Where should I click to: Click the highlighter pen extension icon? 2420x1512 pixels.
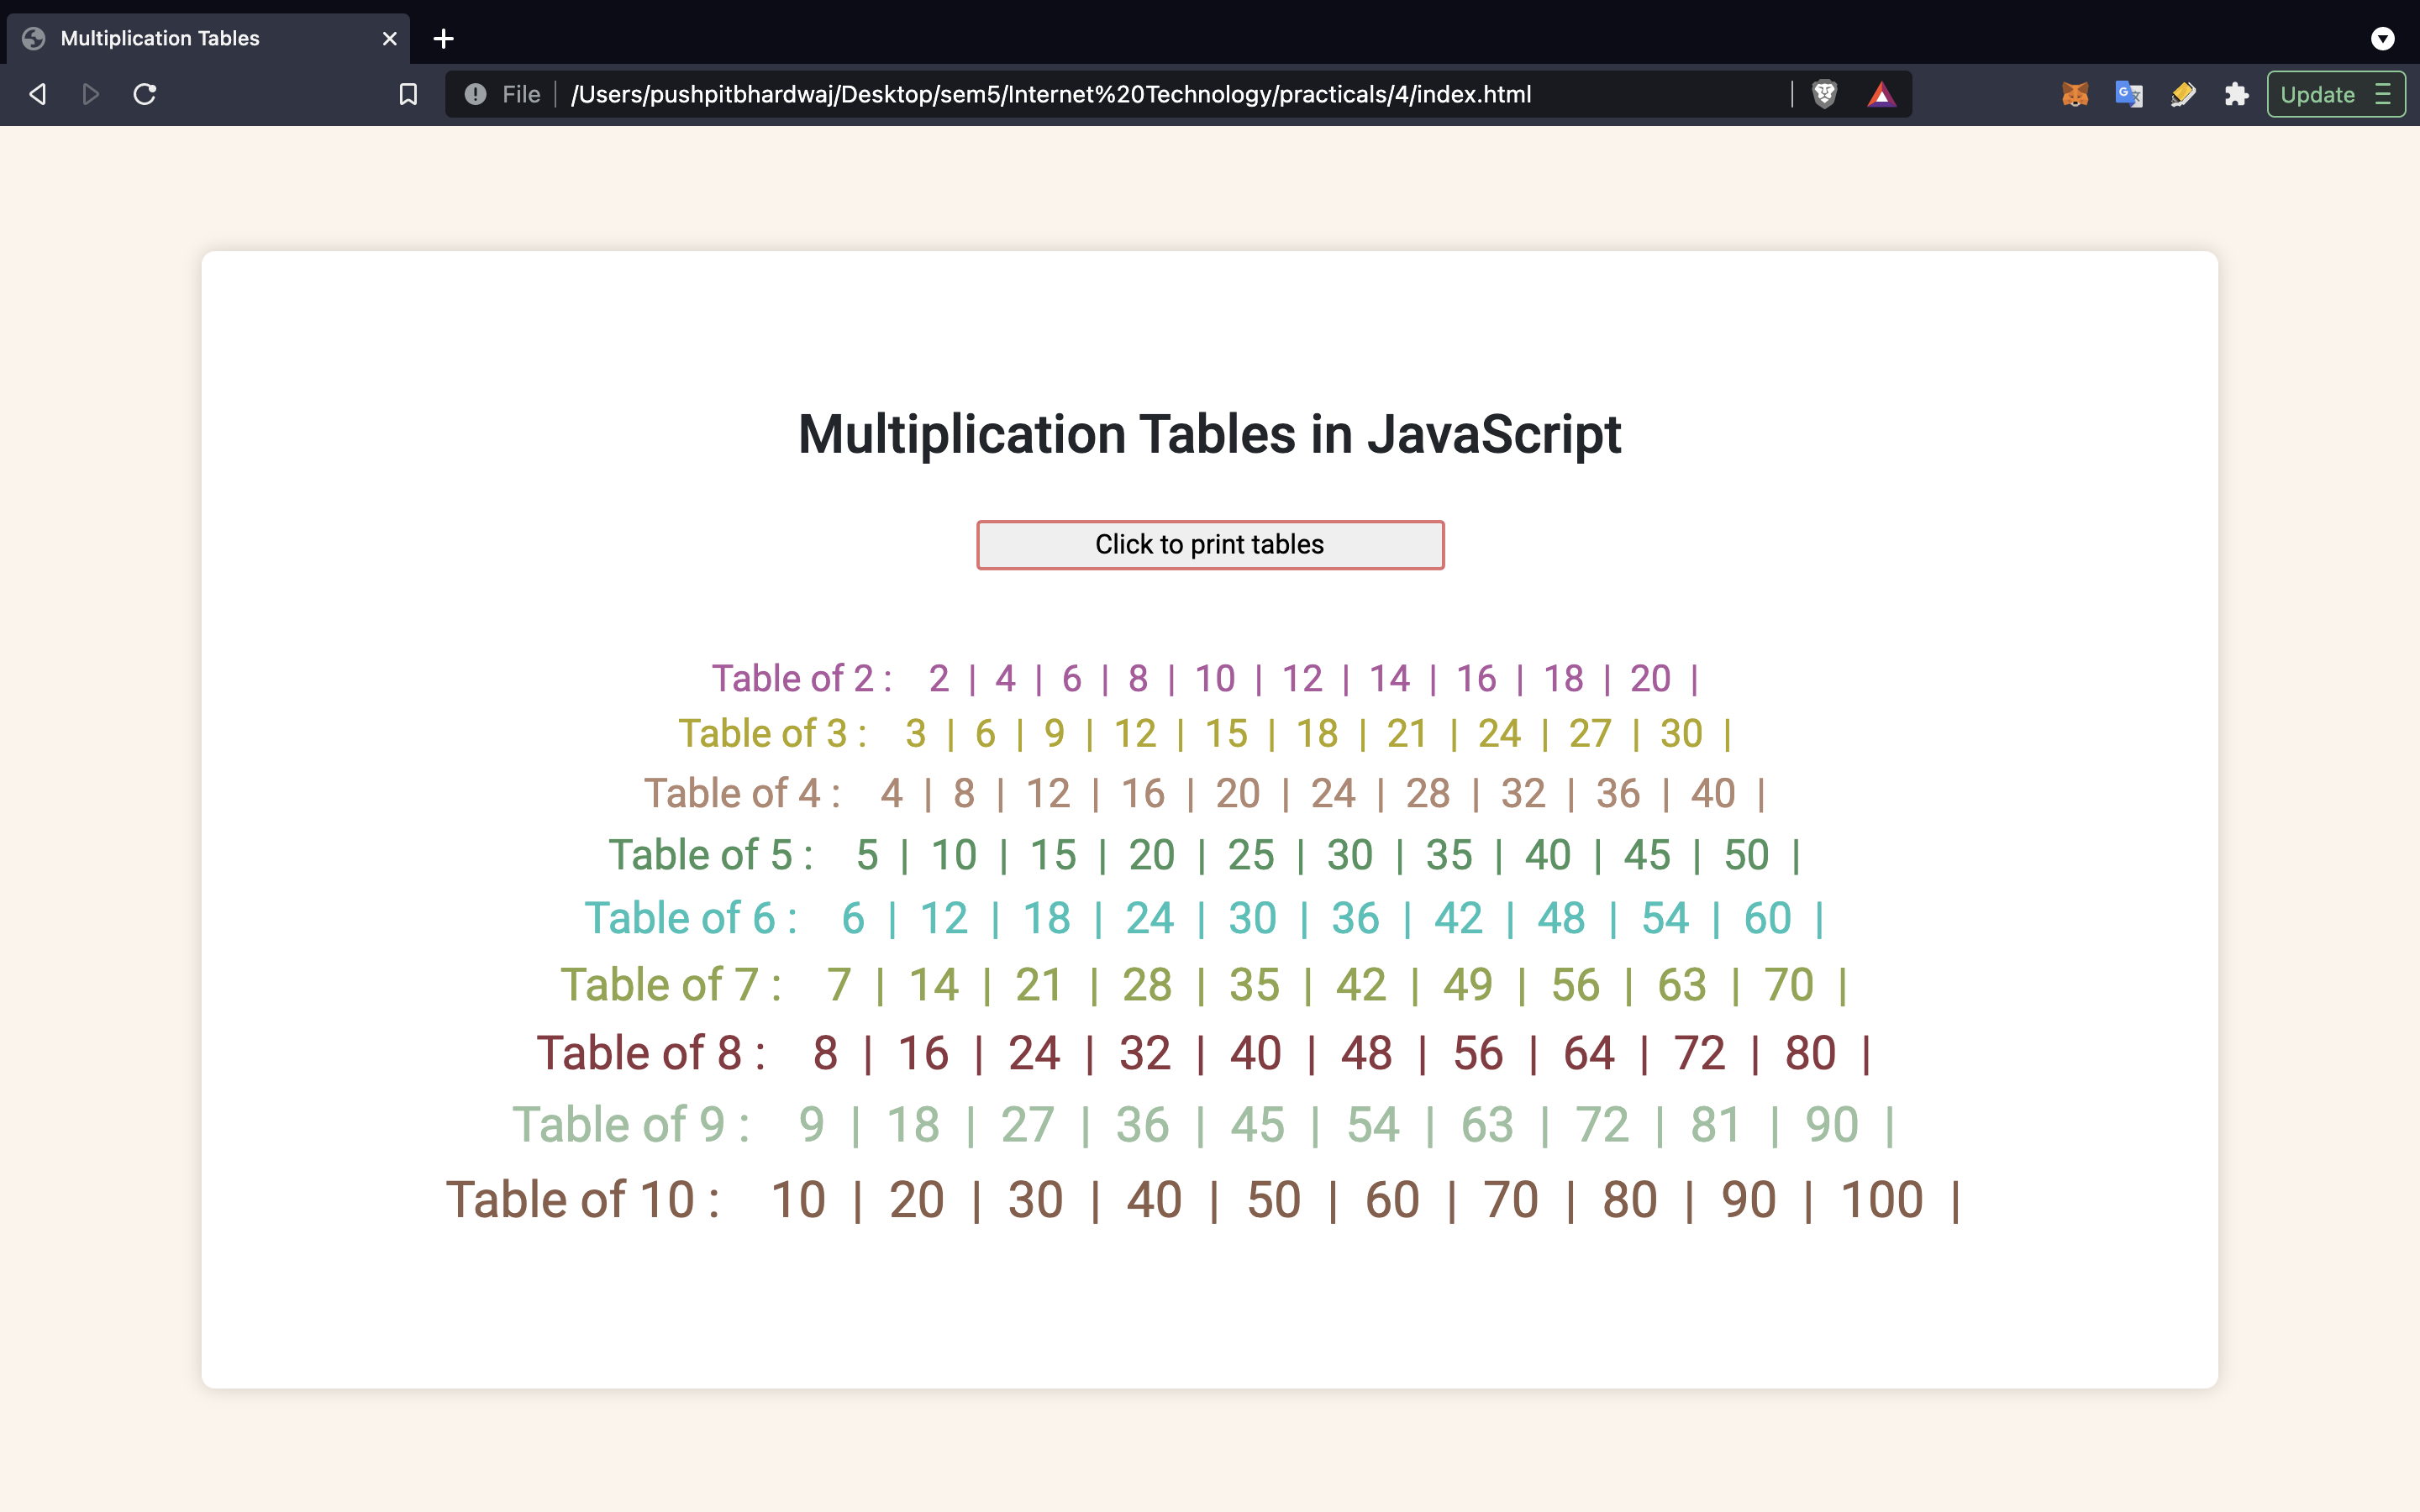(x=2183, y=94)
